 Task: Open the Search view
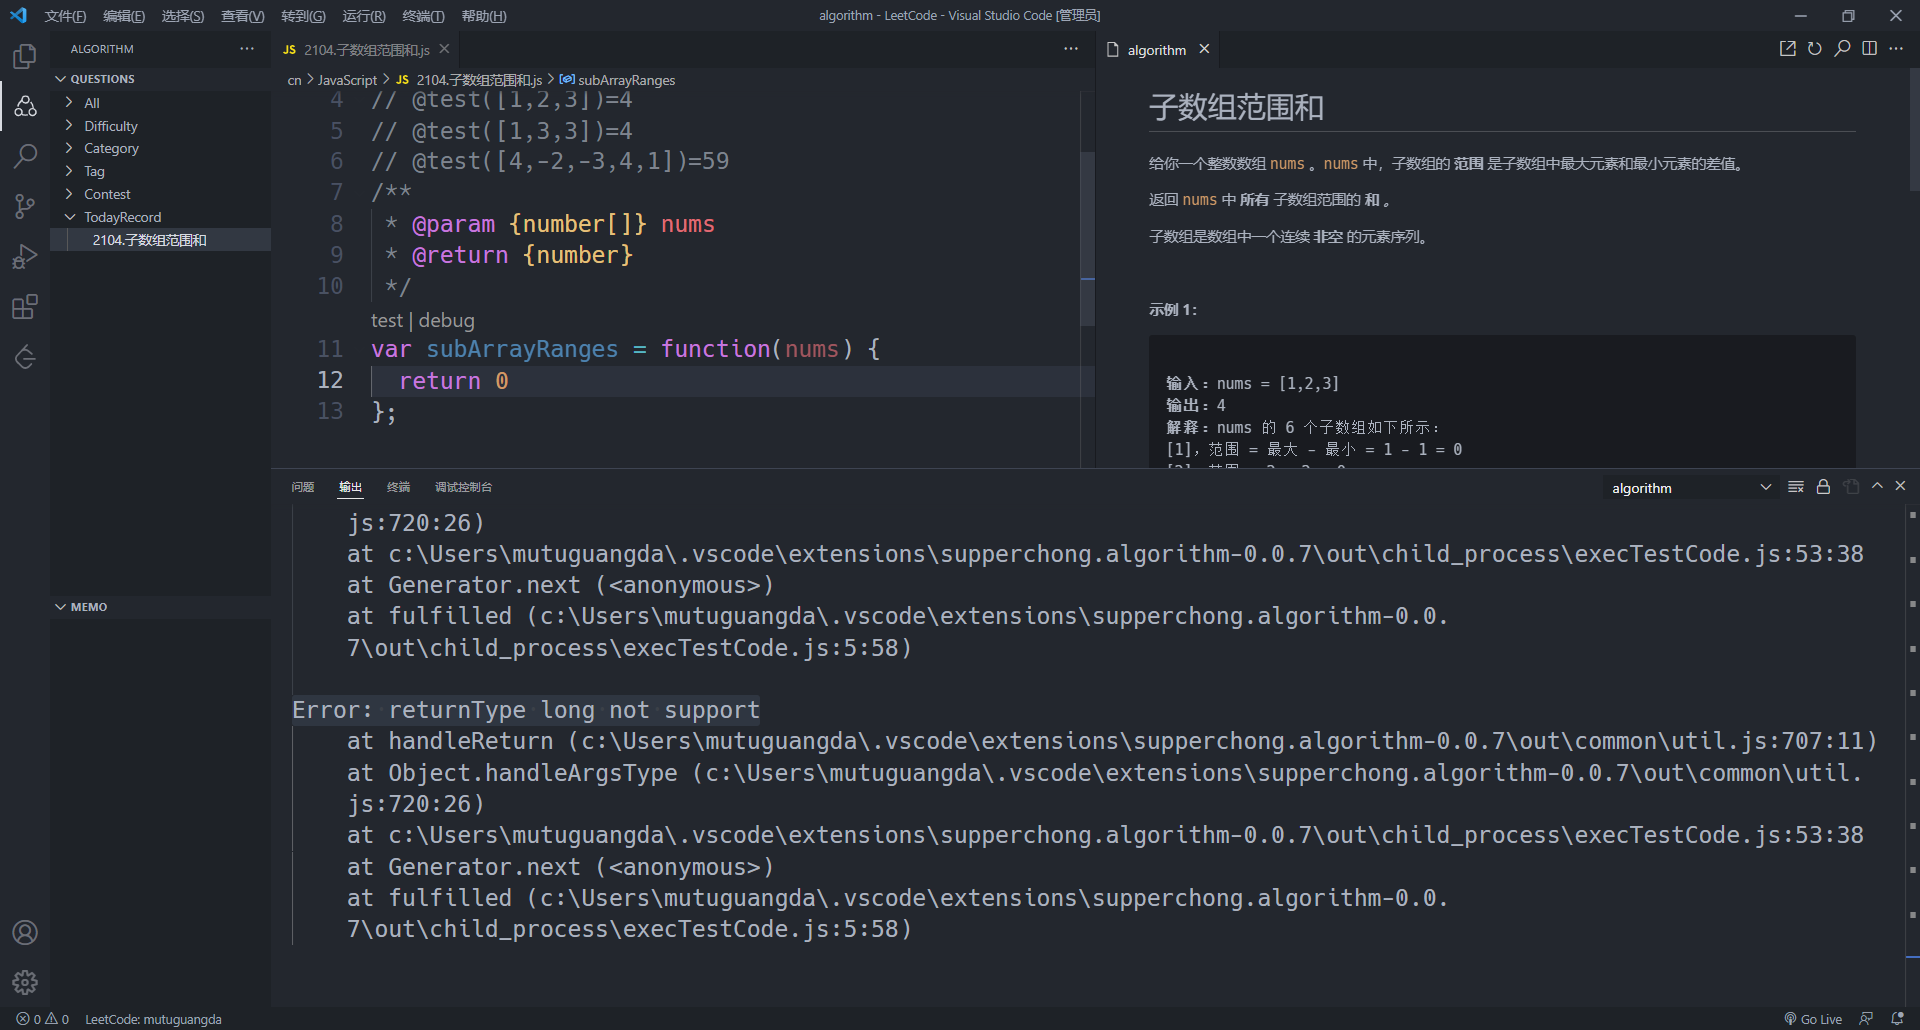point(24,156)
